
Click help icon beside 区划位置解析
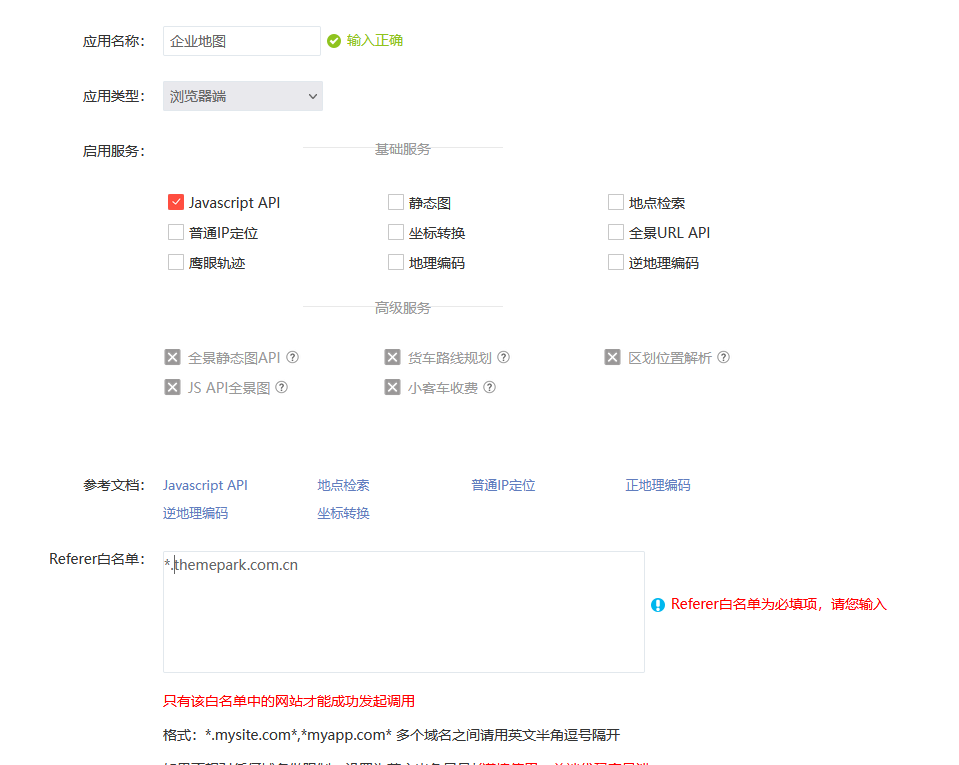click(724, 357)
